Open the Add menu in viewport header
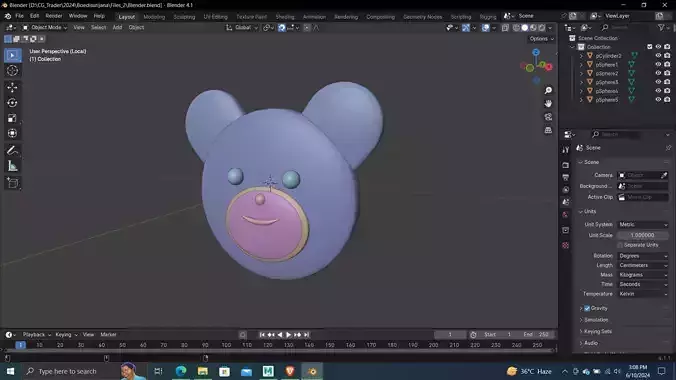The image size is (676, 380). click(117, 28)
